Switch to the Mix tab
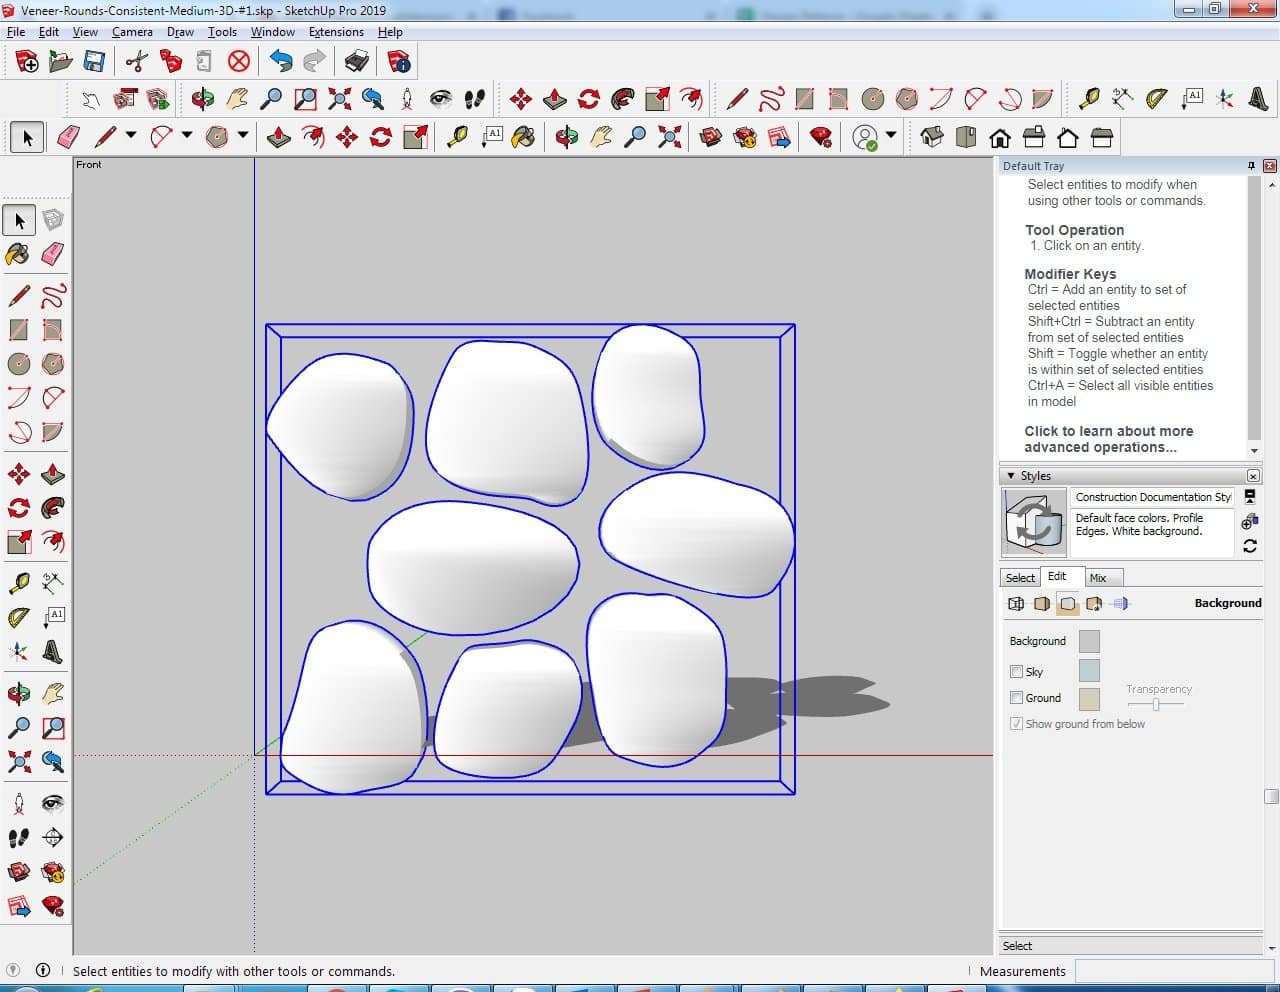Viewport: 1280px width, 992px height. point(1098,578)
